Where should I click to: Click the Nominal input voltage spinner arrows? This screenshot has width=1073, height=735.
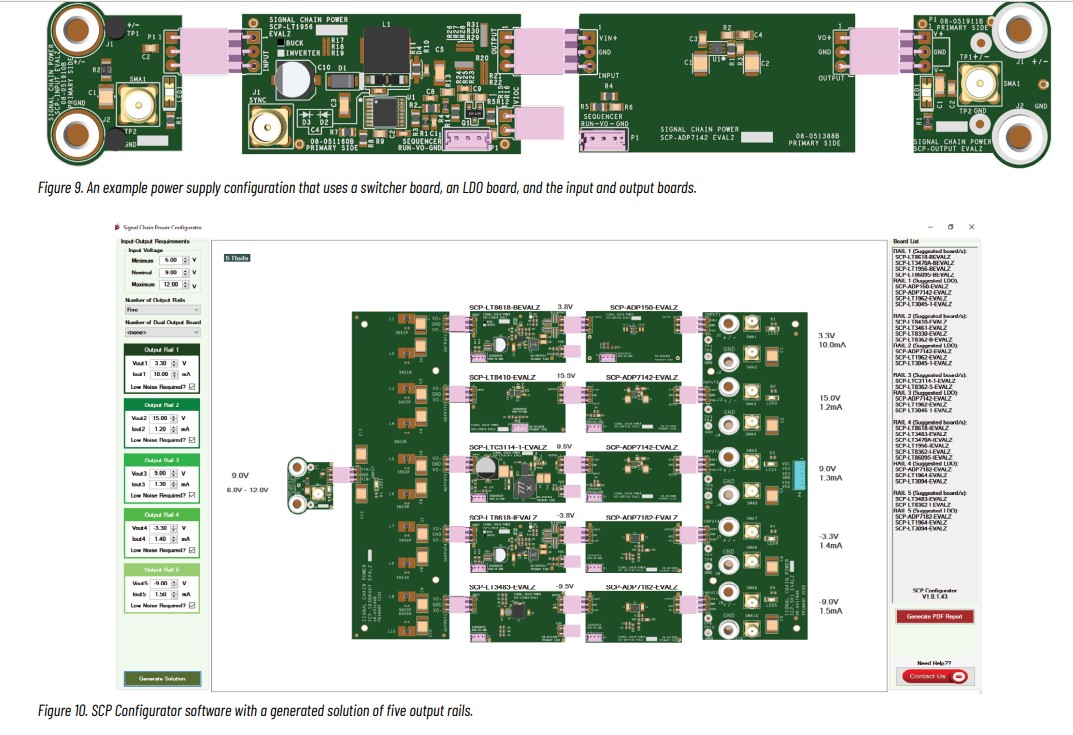tap(185, 272)
